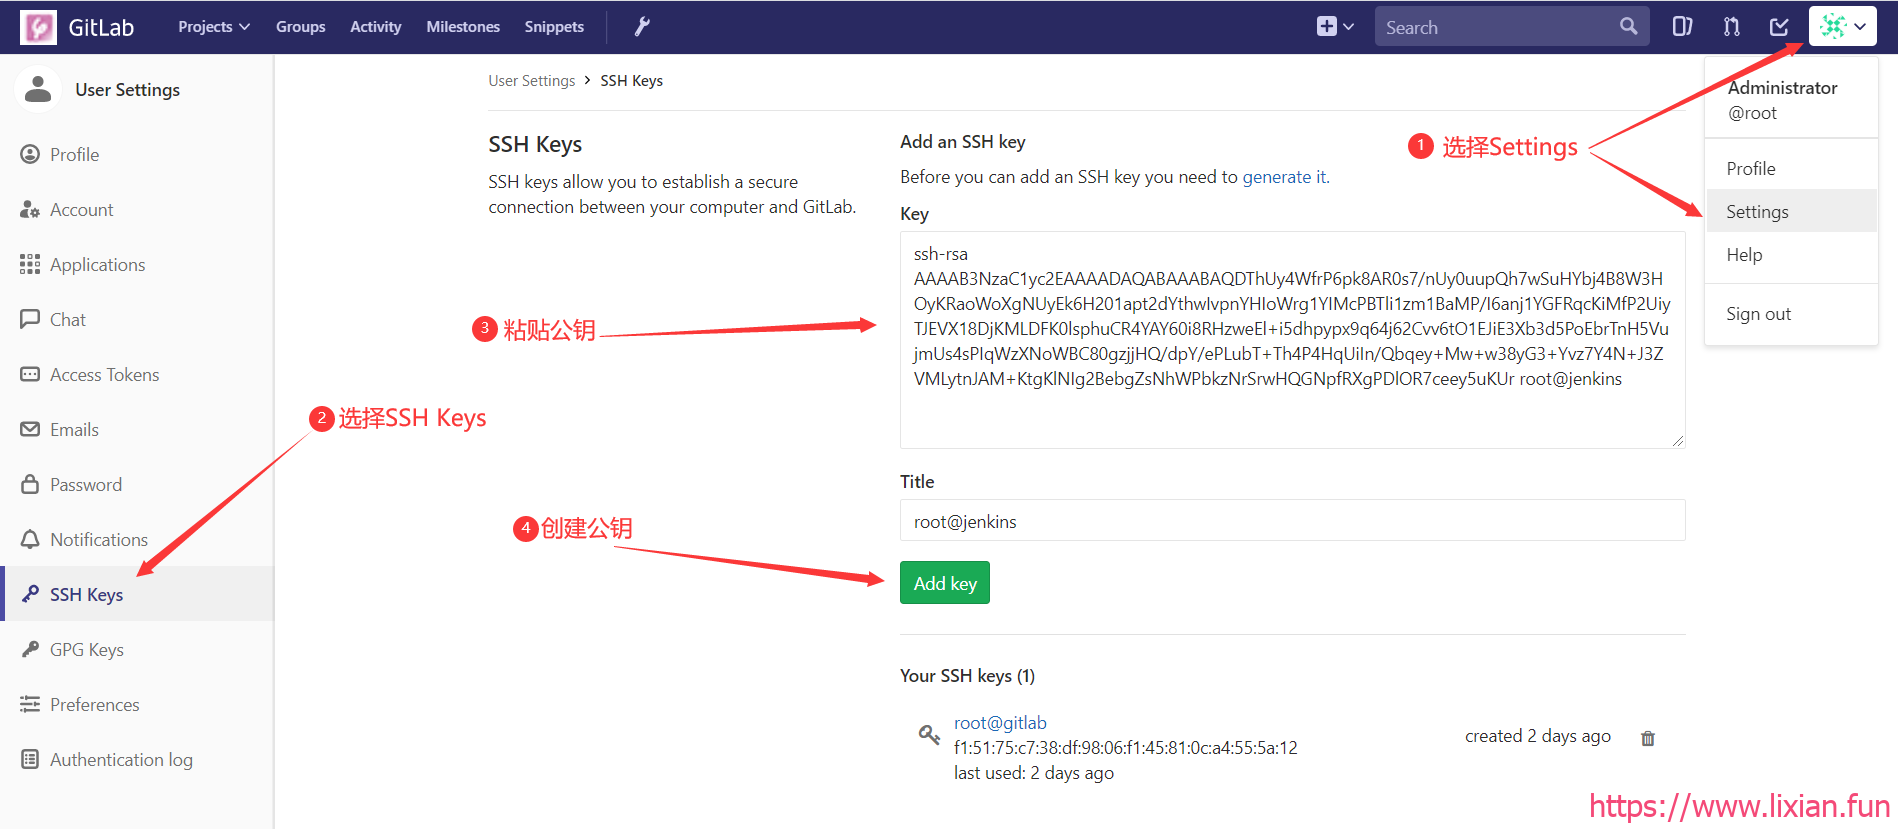The width and height of the screenshot is (1898, 829).
Task: Click the Administrator name in user menu
Action: 1782,87
